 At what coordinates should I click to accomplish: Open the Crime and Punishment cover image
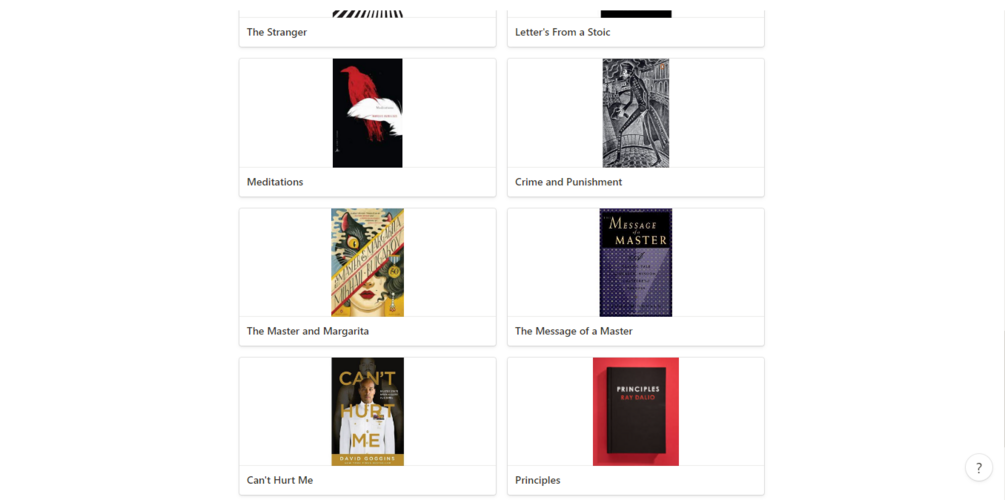pyautogui.click(x=636, y=113)
